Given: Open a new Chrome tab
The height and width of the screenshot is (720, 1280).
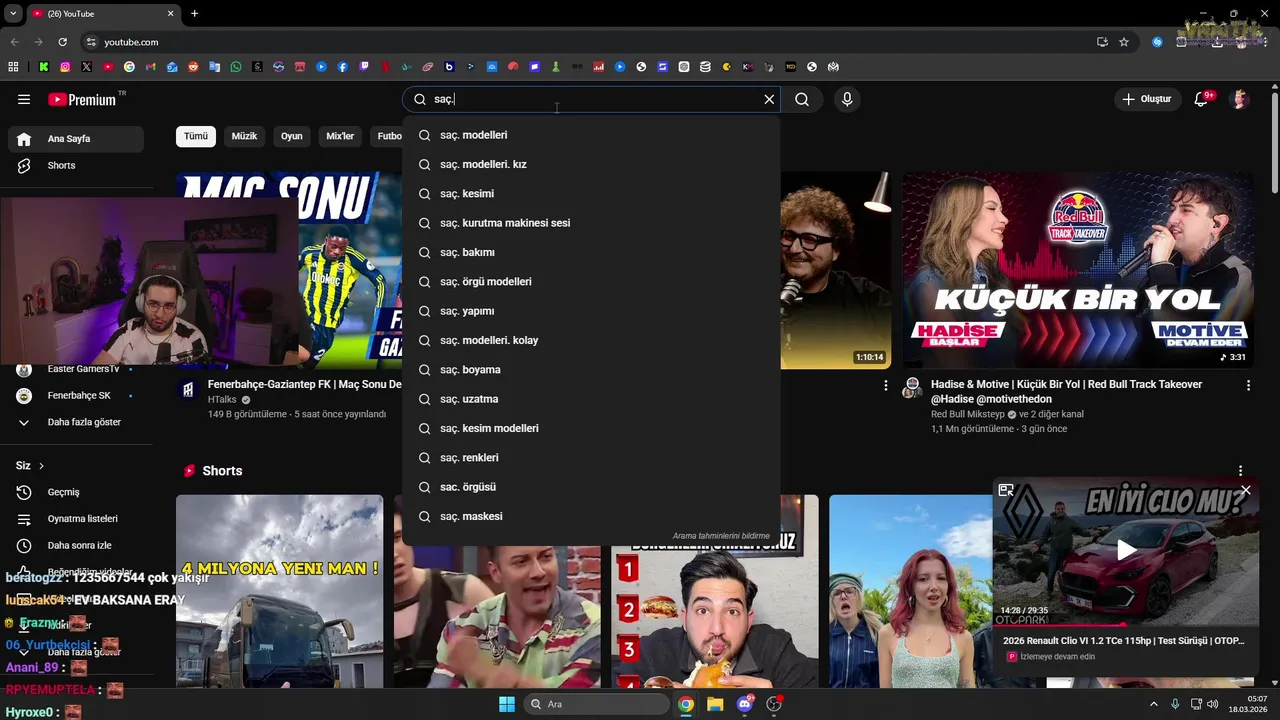Looking at the screenshot, I should 194,13.
